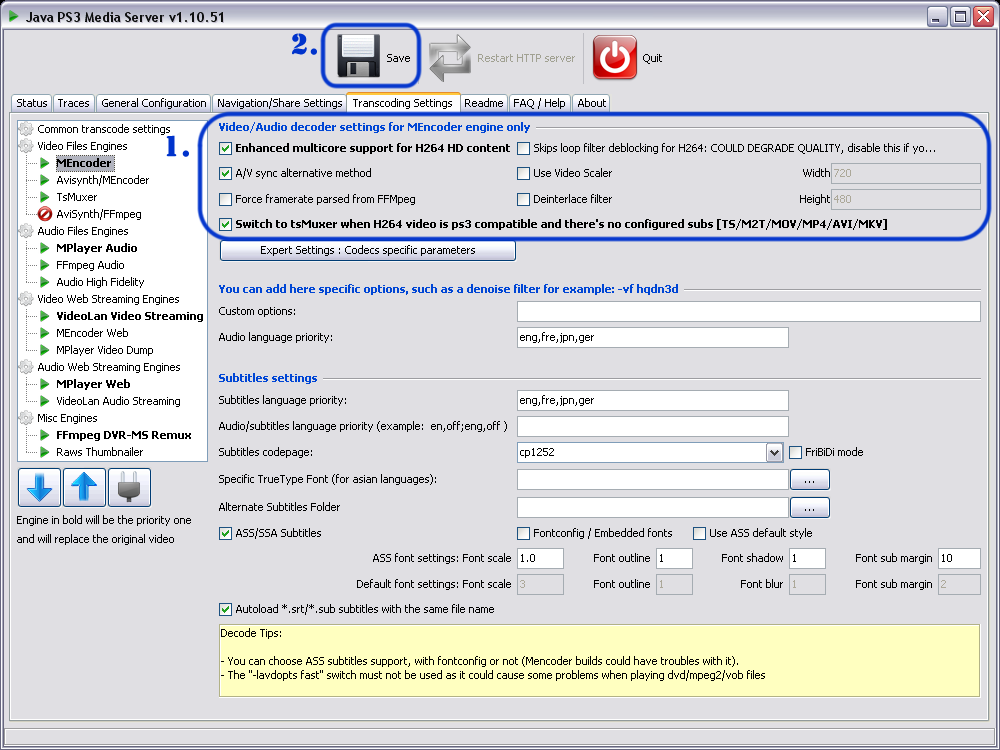
Task: Click in the Custom options field
Action: [749, 312]
